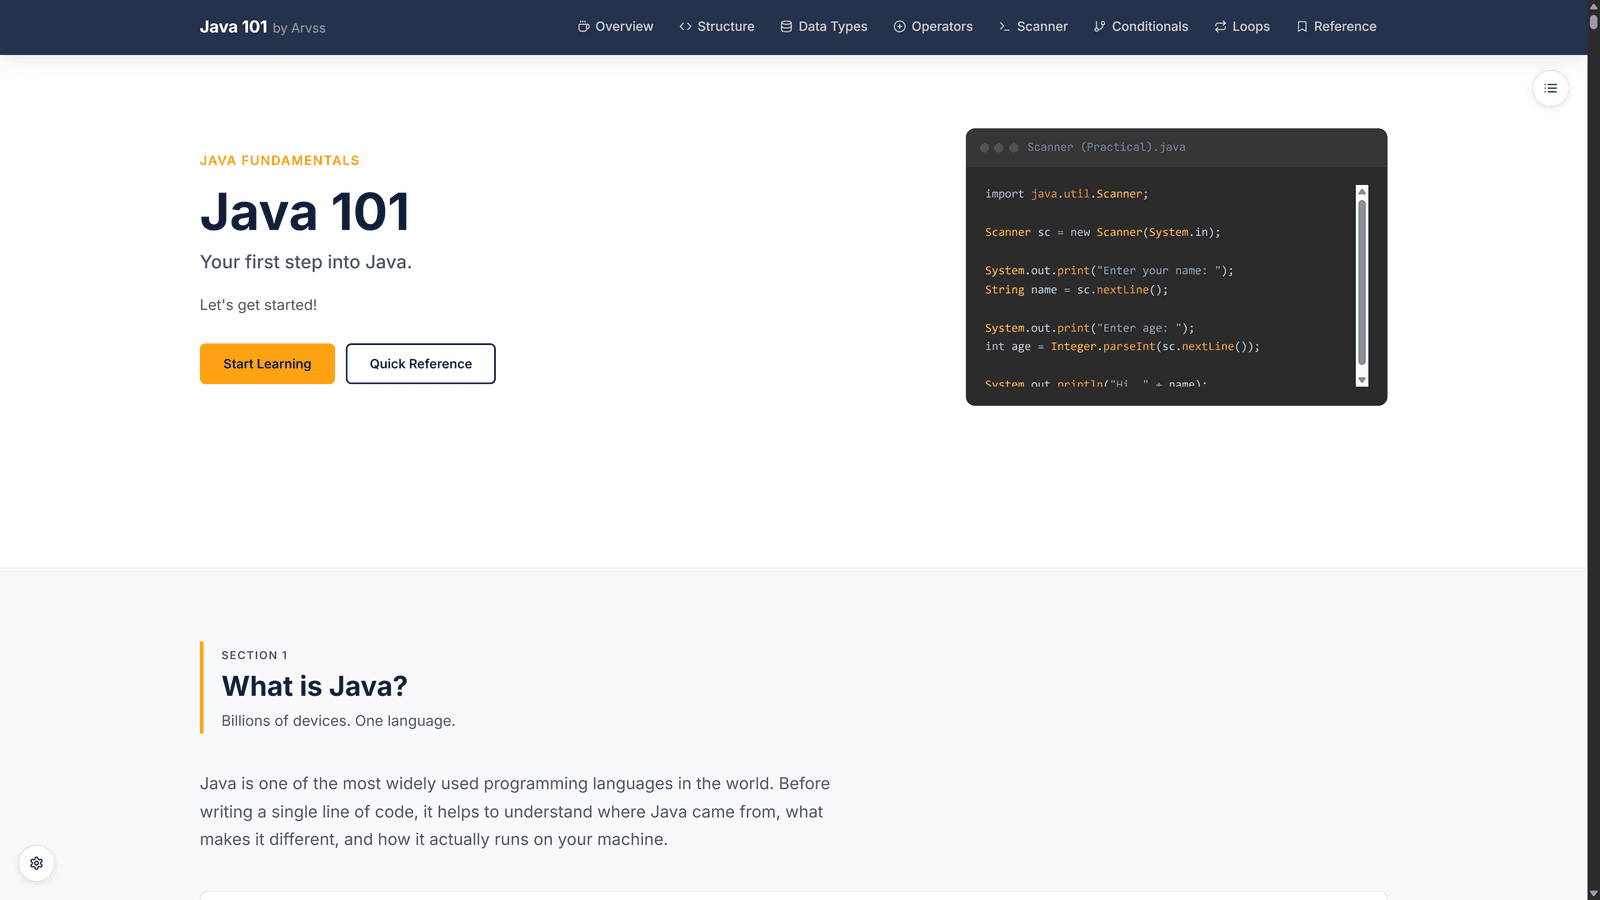Go to the Loops nav item
1600x900 pixels.
1241,27
